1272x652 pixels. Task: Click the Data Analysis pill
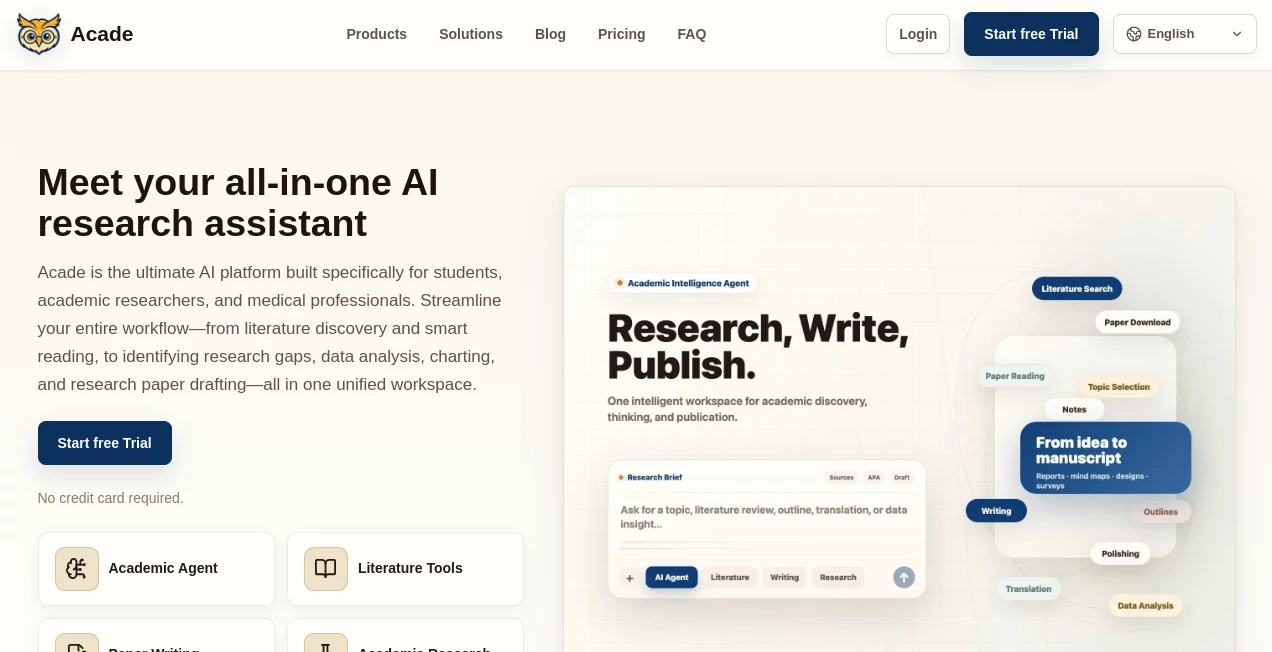[x=1145, y=605]
